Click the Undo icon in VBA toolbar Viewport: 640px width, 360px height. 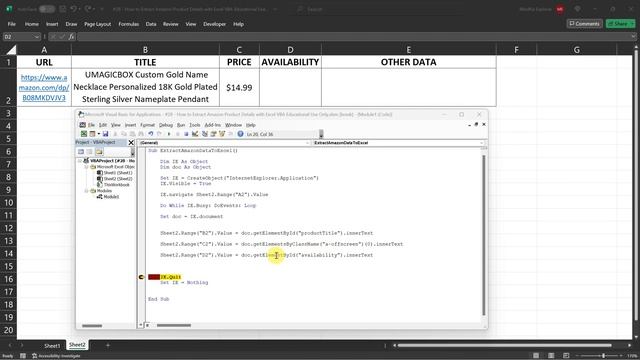(151, 134)
